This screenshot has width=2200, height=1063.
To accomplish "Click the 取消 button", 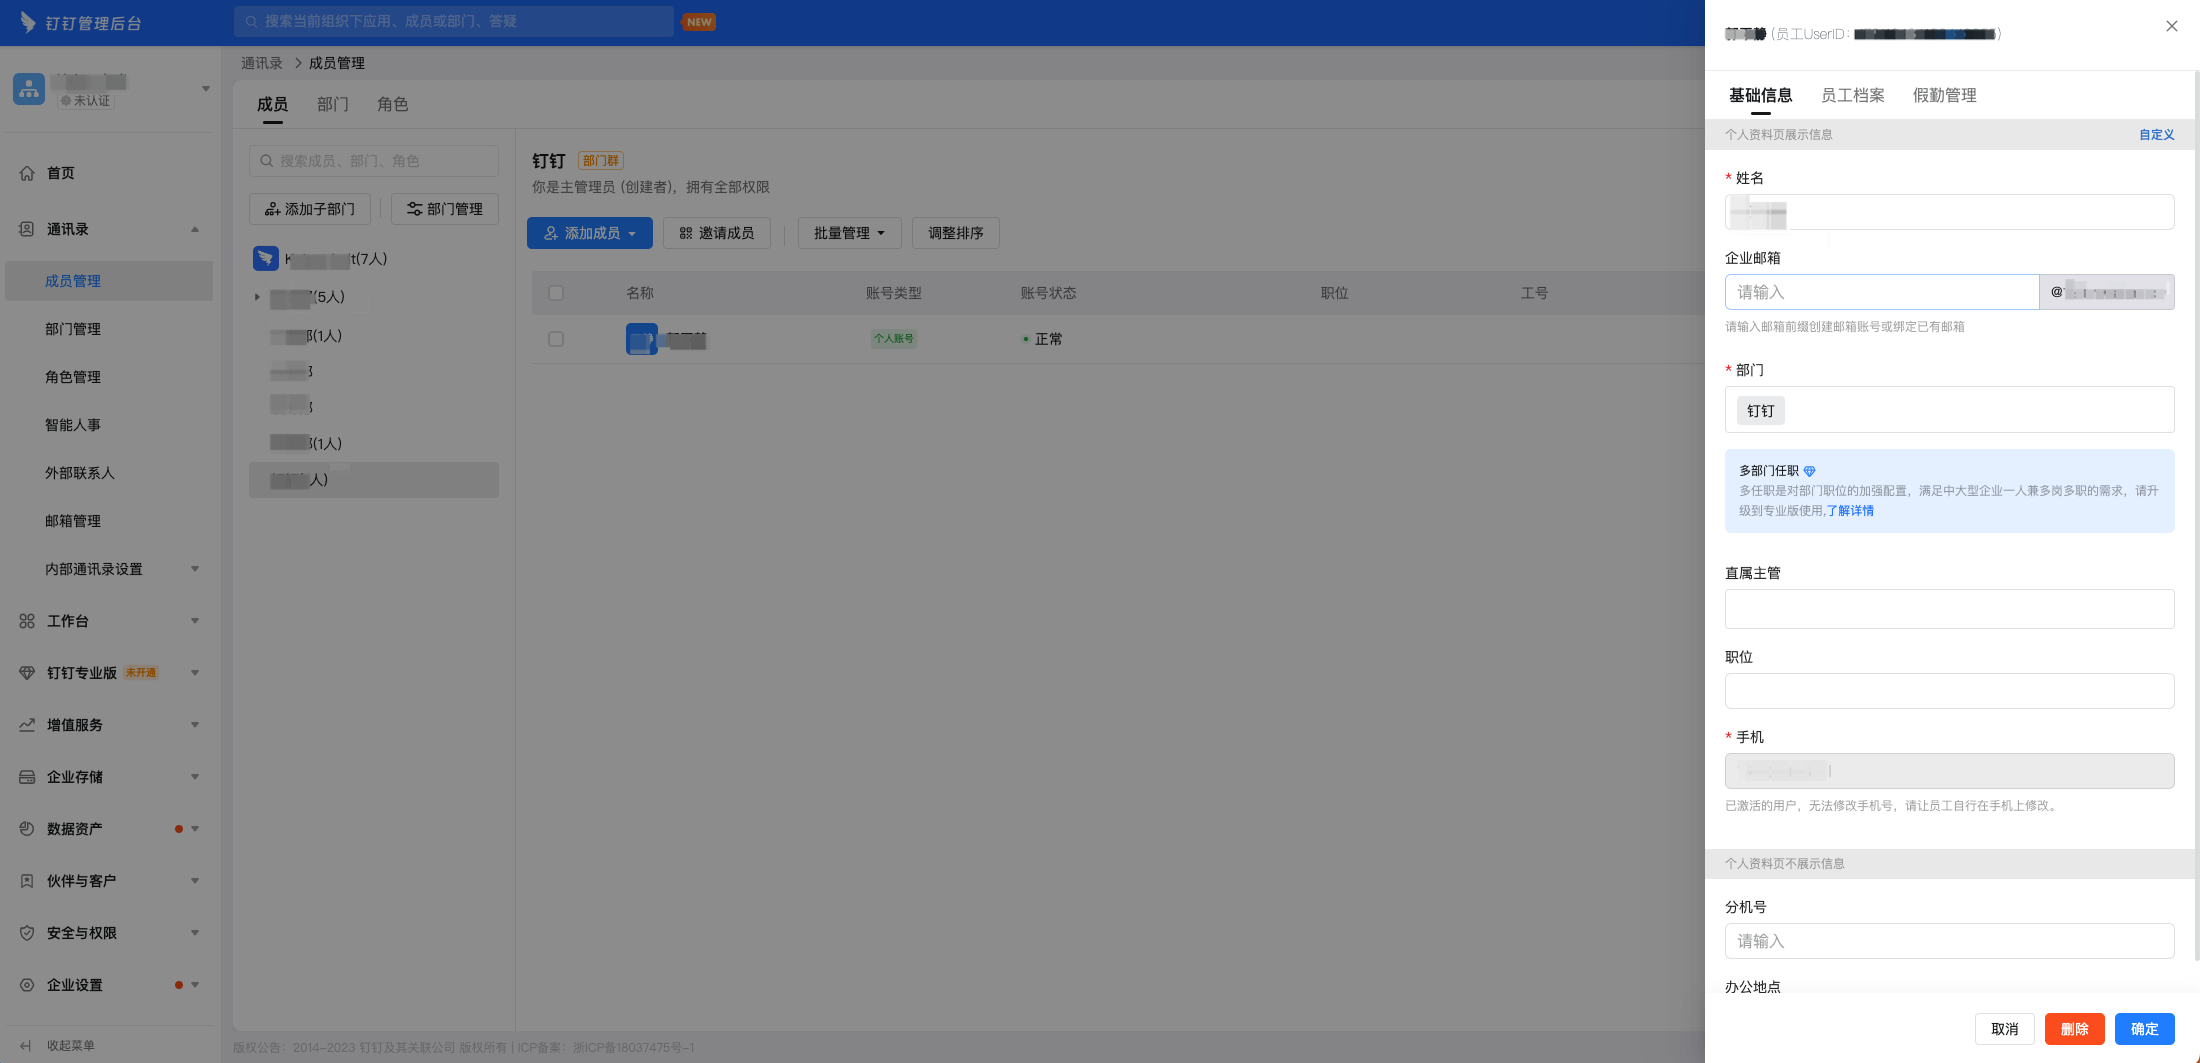I will (2005, 1029).
